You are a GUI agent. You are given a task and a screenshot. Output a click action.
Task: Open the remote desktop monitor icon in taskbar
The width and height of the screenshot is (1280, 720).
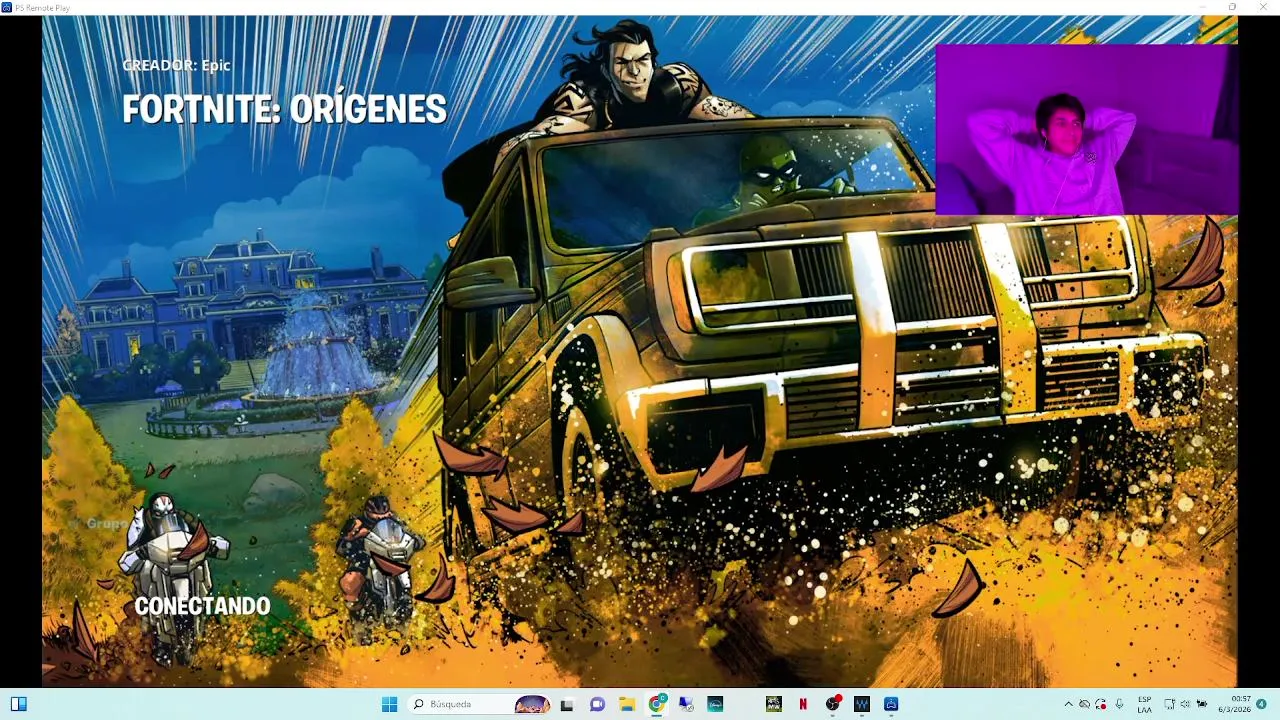click(686, 704)
